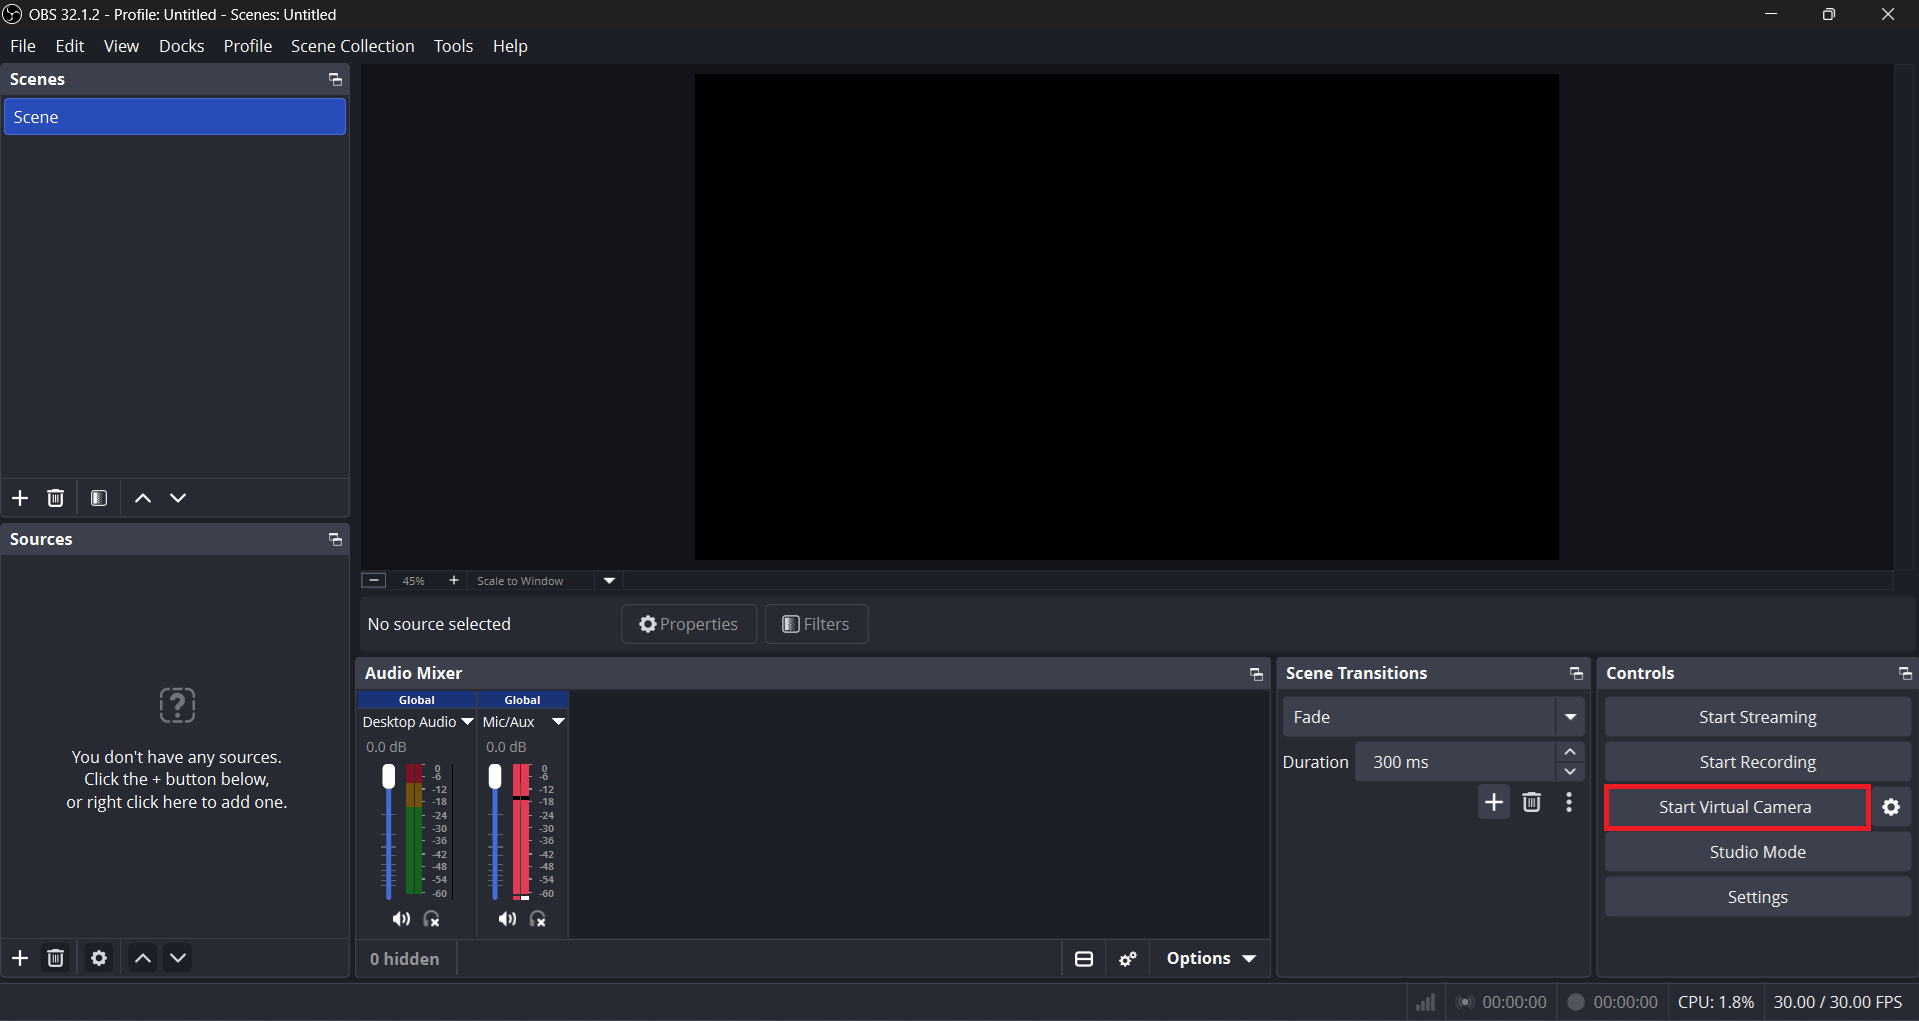Move source up arrow in Sources dock

point(143,958)
